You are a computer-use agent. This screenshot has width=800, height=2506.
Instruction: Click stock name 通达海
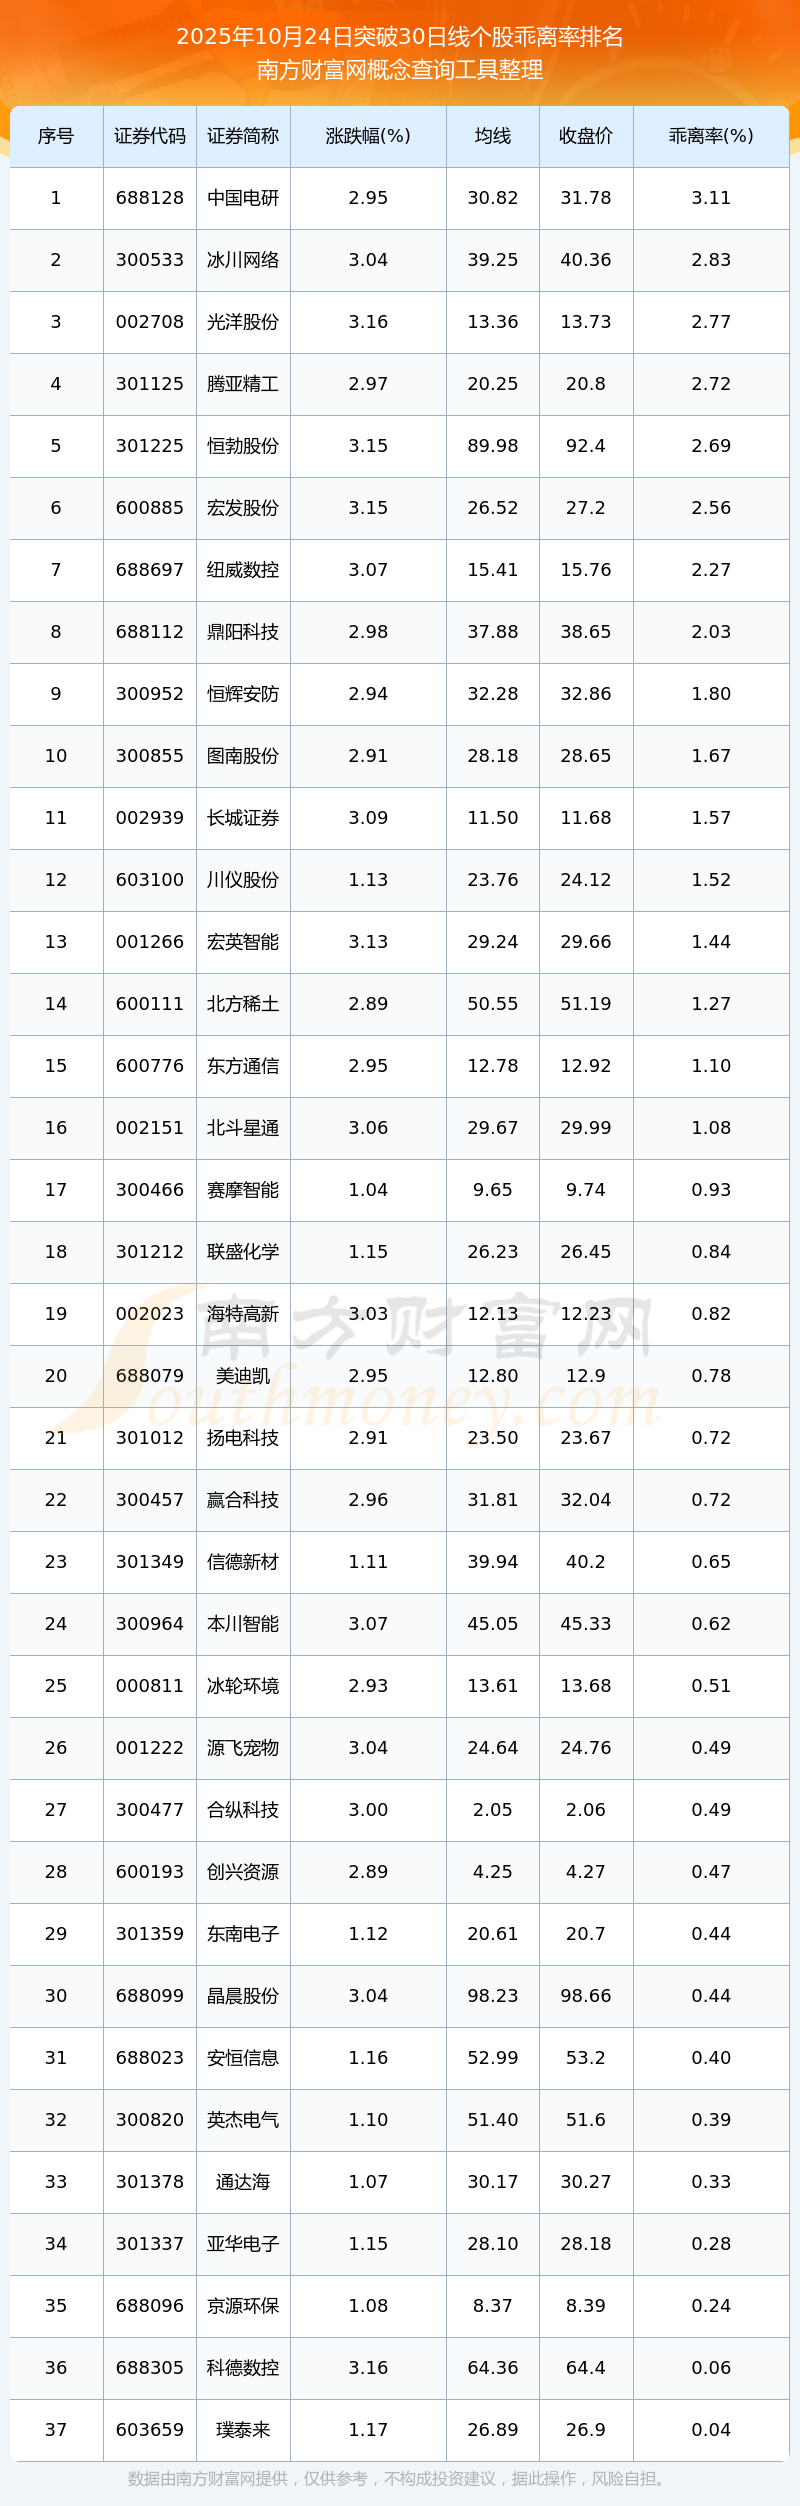tap(243, 2182)
